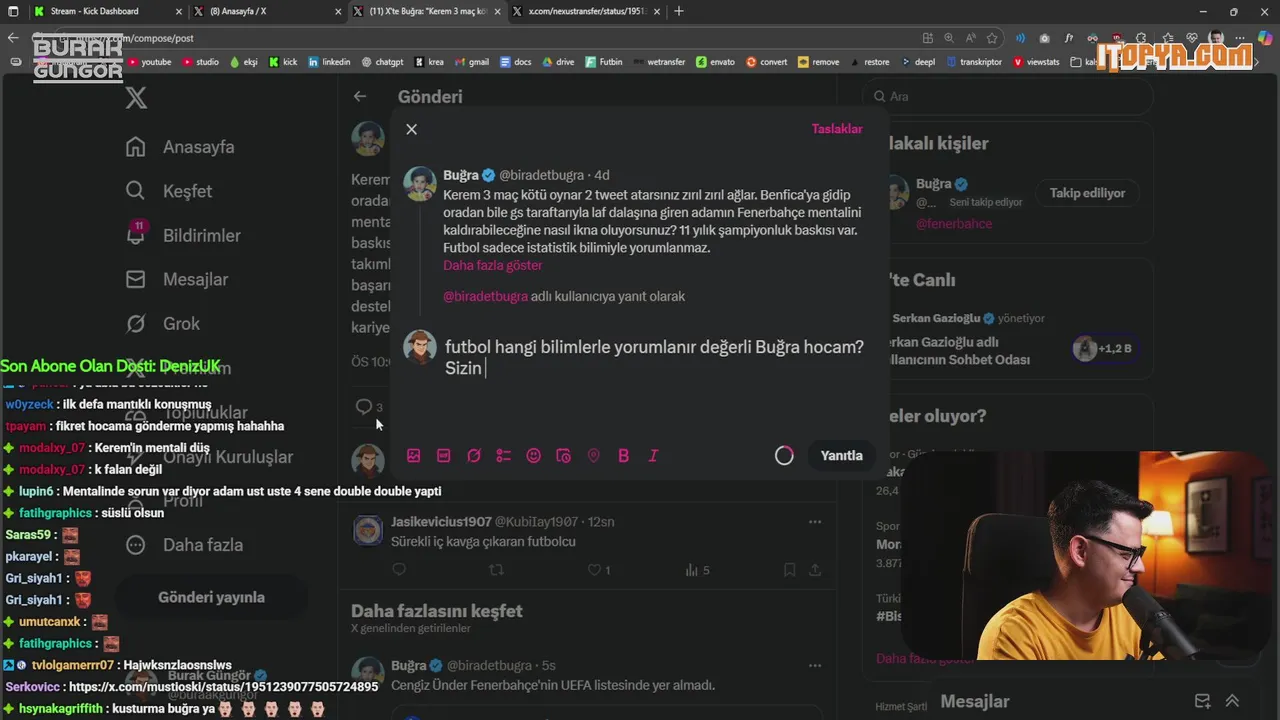The image size is (1280, 720).
Task: Open linkedin bookmark
Action: (x=329, y=62)
